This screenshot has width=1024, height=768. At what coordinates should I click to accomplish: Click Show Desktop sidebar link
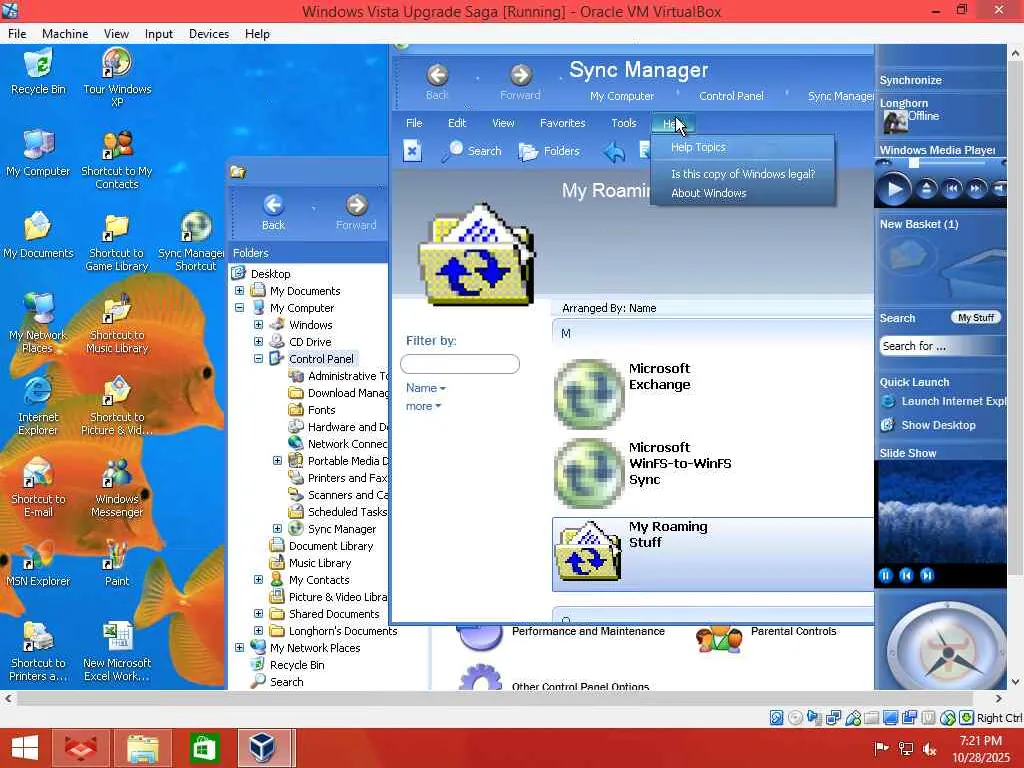coord(928,425)
